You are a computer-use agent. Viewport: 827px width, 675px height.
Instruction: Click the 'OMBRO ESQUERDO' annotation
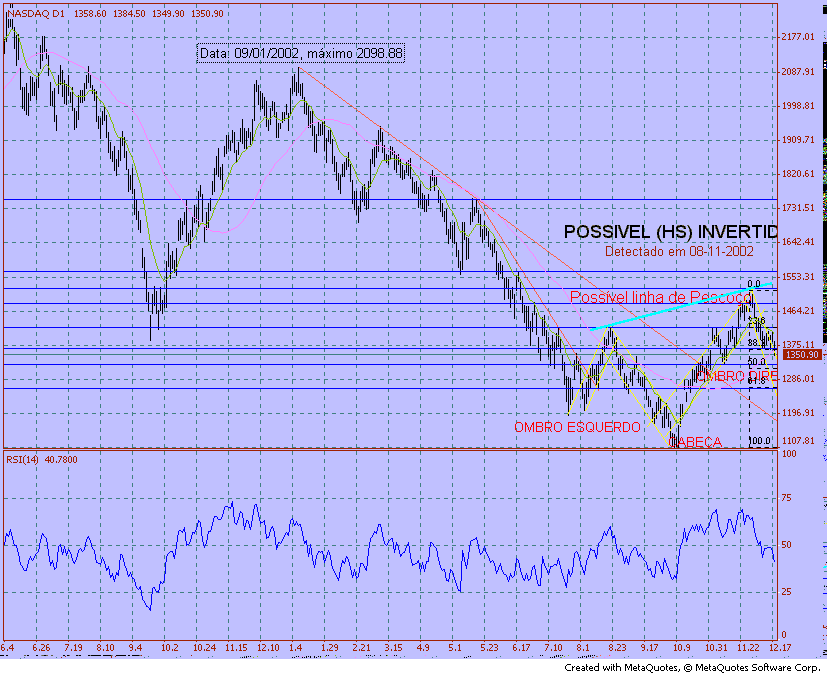pos(578,427)
